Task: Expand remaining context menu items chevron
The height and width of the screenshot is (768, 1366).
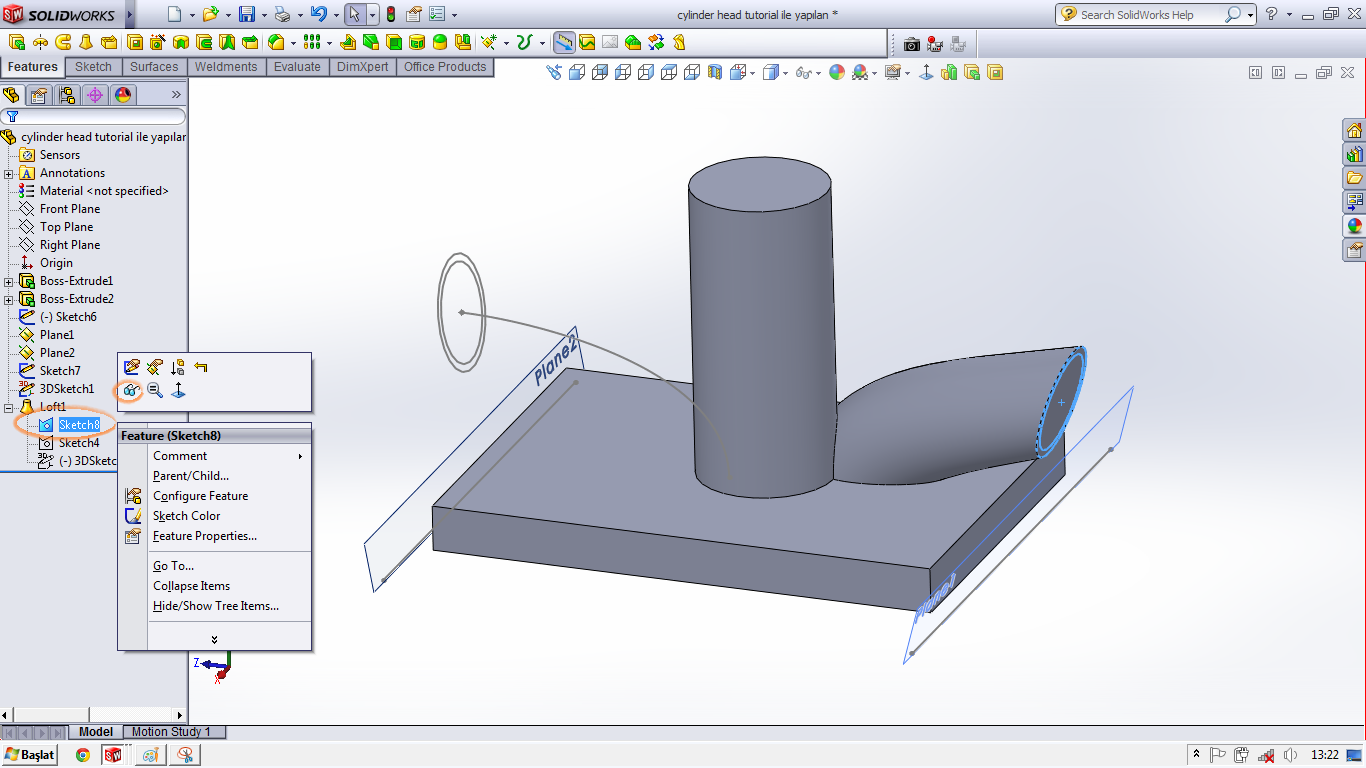Action: 214,639
